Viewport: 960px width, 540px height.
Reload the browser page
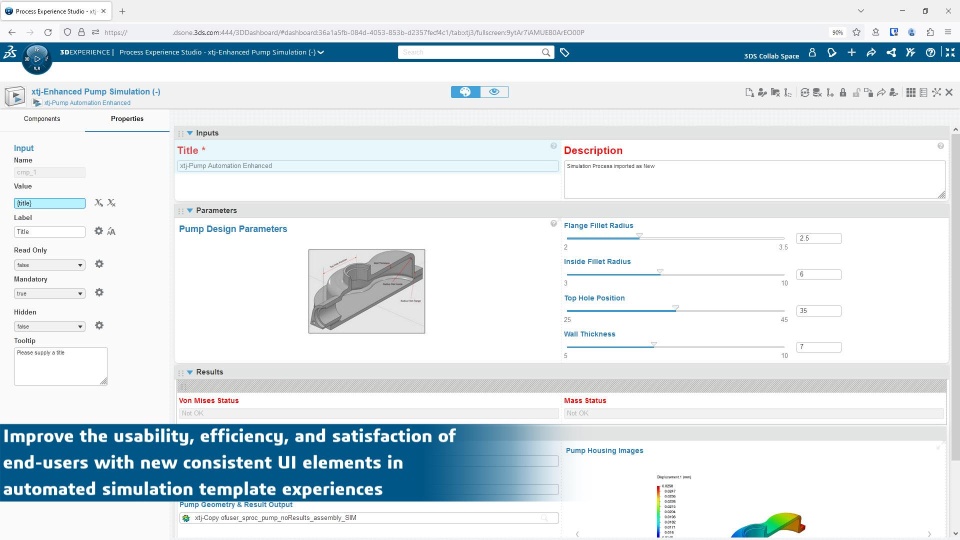point(48,32)
